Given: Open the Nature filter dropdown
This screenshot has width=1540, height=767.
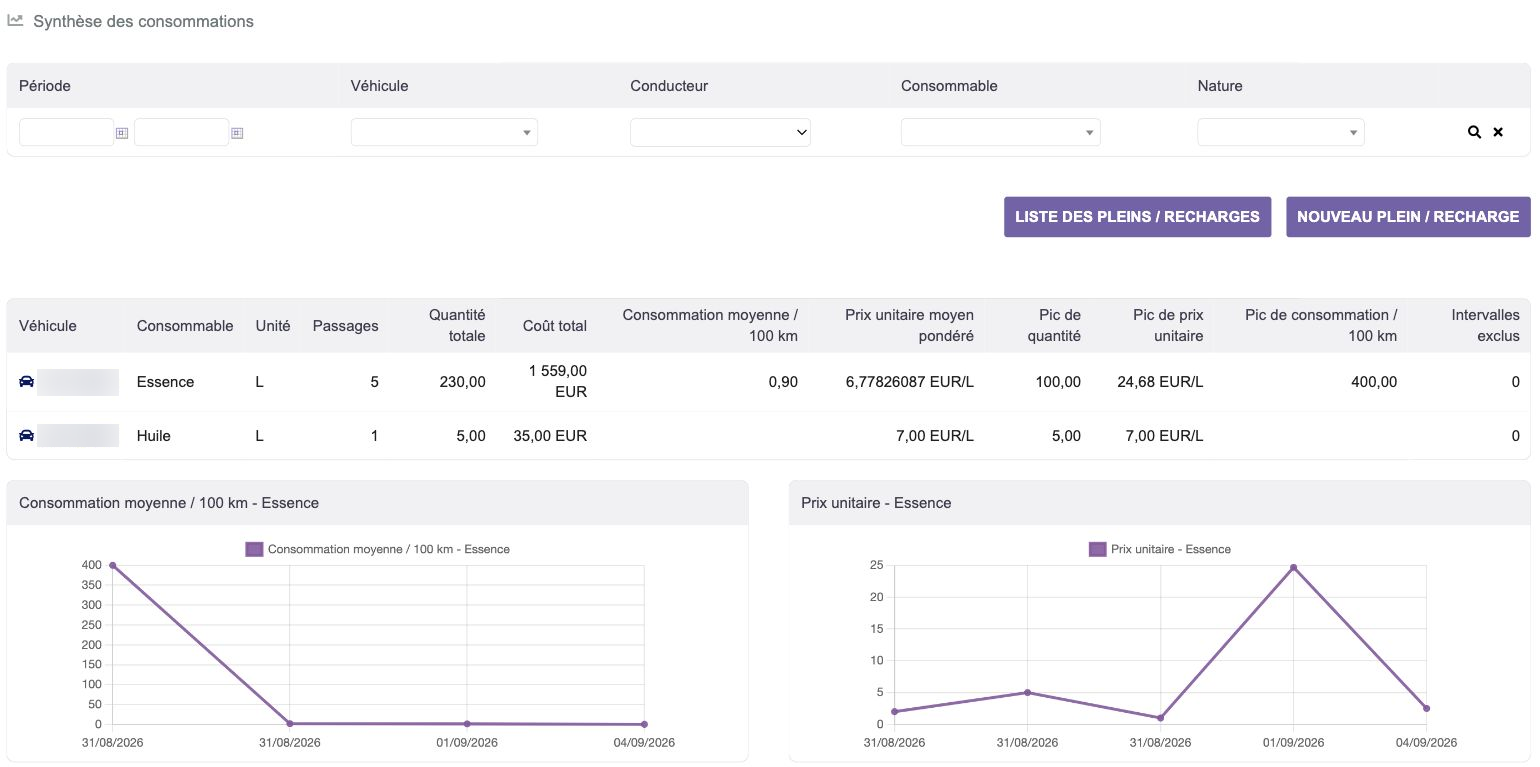Looking at the screenshot, I should tap(1280, 132).
